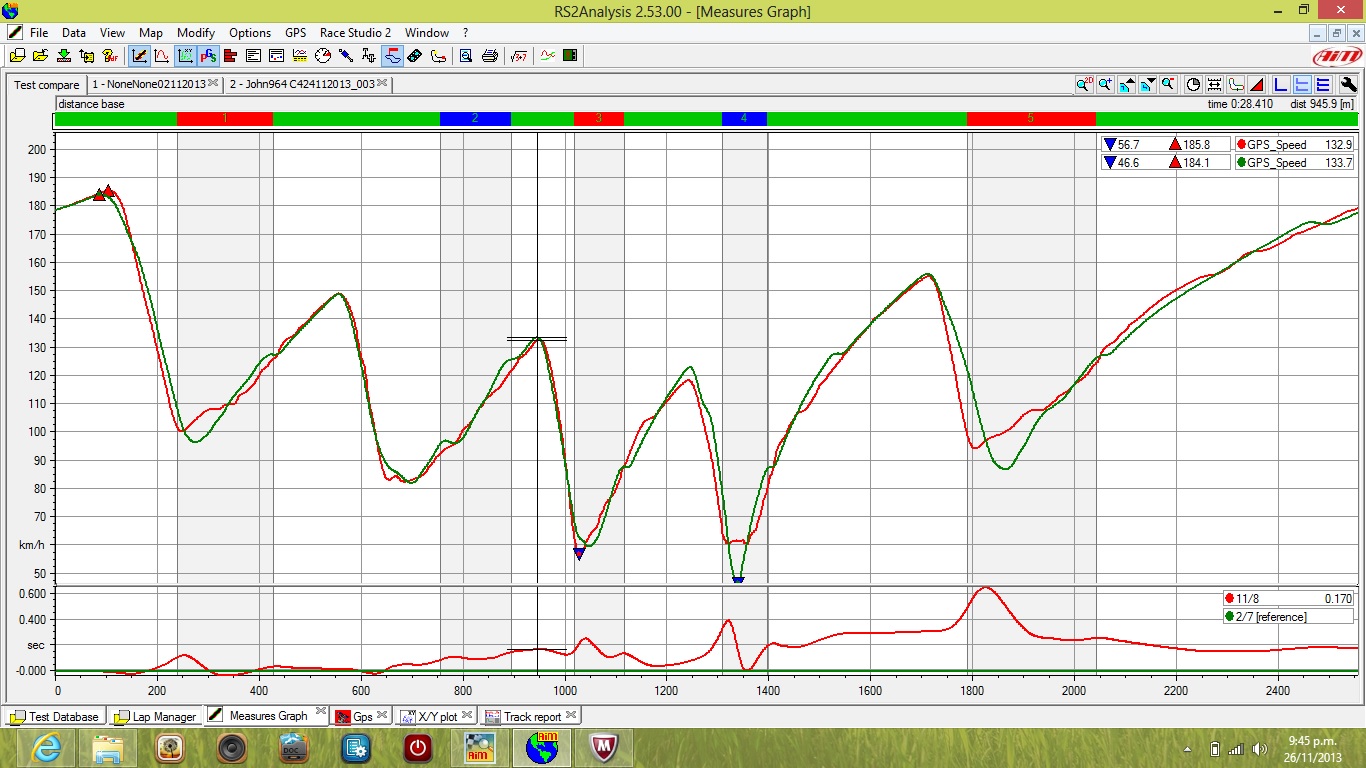Image resolution: width=1366 pixels, height=768 pixels.
Task: Select sector 5 red segment marker
Action: click(1031, 119)
